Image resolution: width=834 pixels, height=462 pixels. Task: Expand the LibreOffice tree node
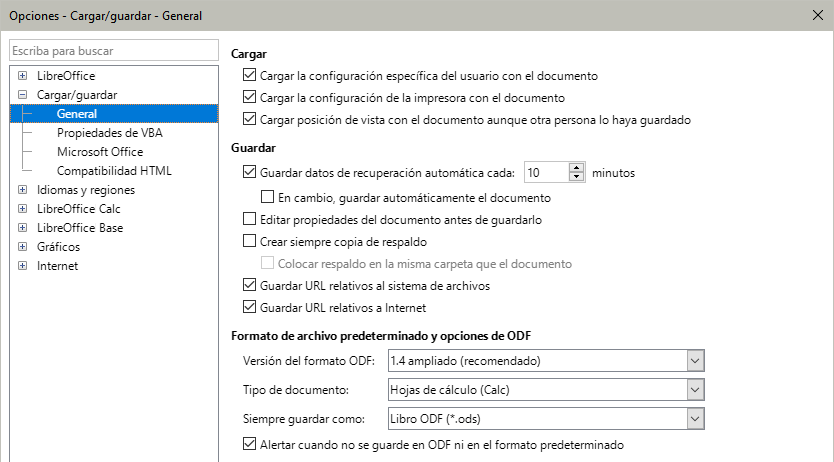click(22, 75)
